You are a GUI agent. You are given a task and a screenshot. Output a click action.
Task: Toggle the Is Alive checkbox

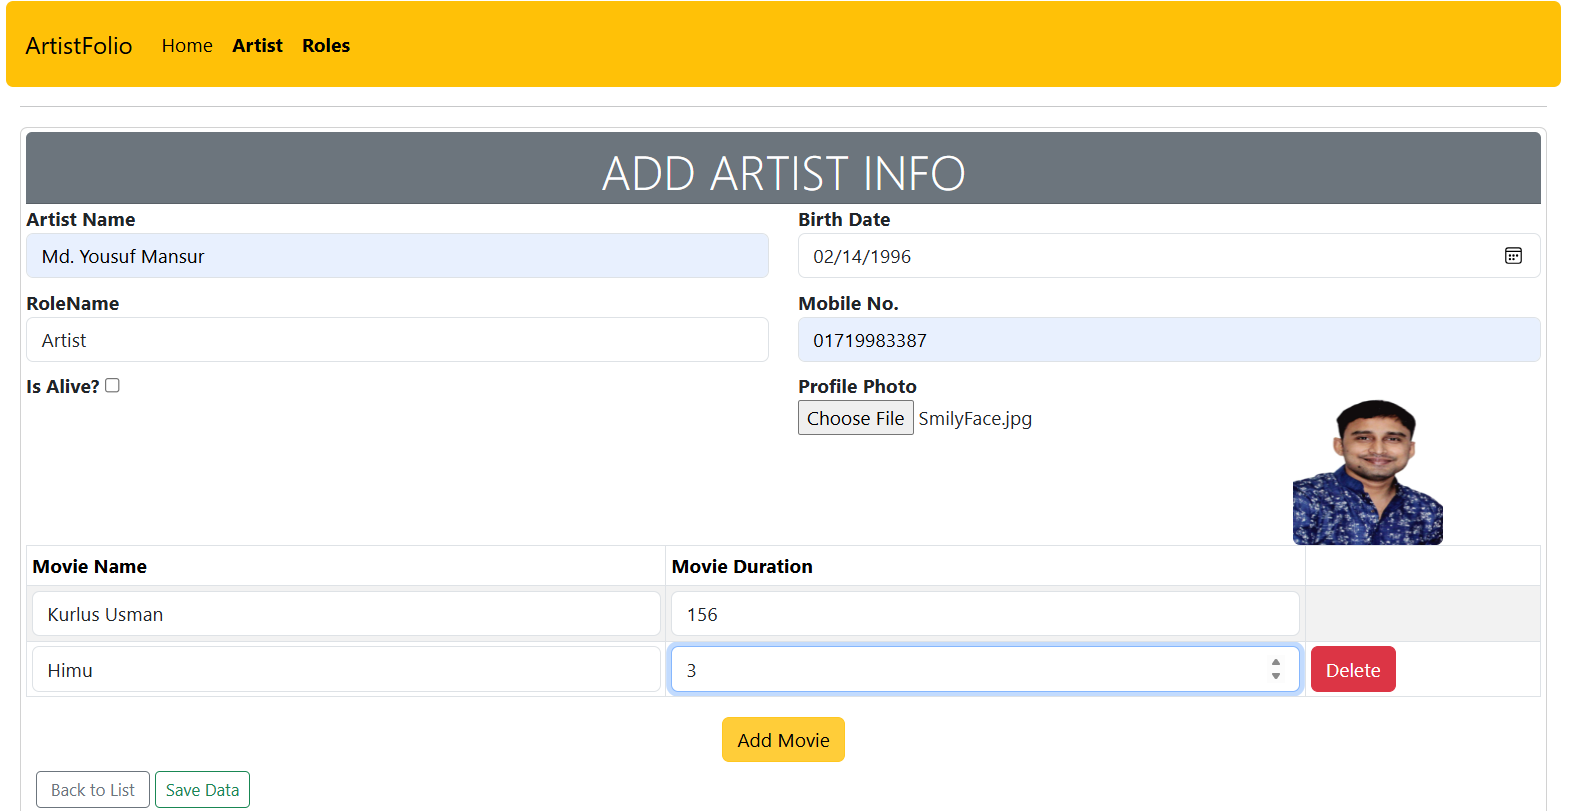(x=113, y=385)
